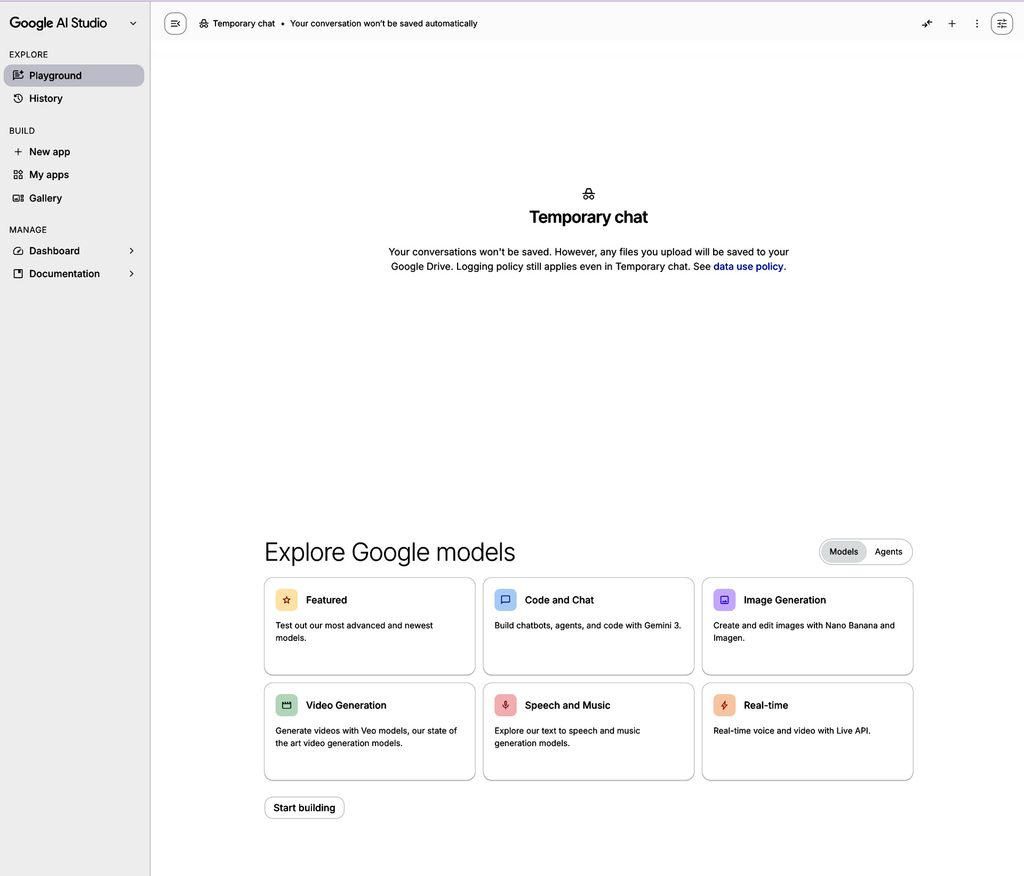Collapse the sidebar with the toggle icon
The height and width of the screenshot is (876, 1024).
click(x=175, y=24)
